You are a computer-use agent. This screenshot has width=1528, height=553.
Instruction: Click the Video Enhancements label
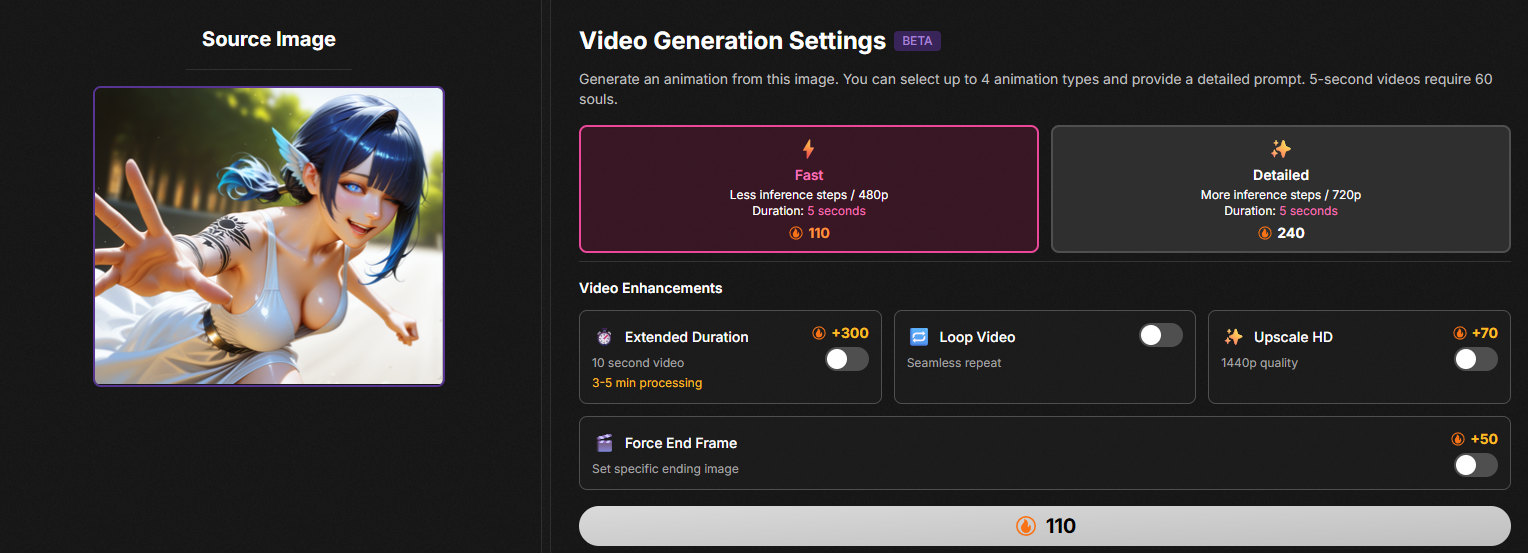651,288
